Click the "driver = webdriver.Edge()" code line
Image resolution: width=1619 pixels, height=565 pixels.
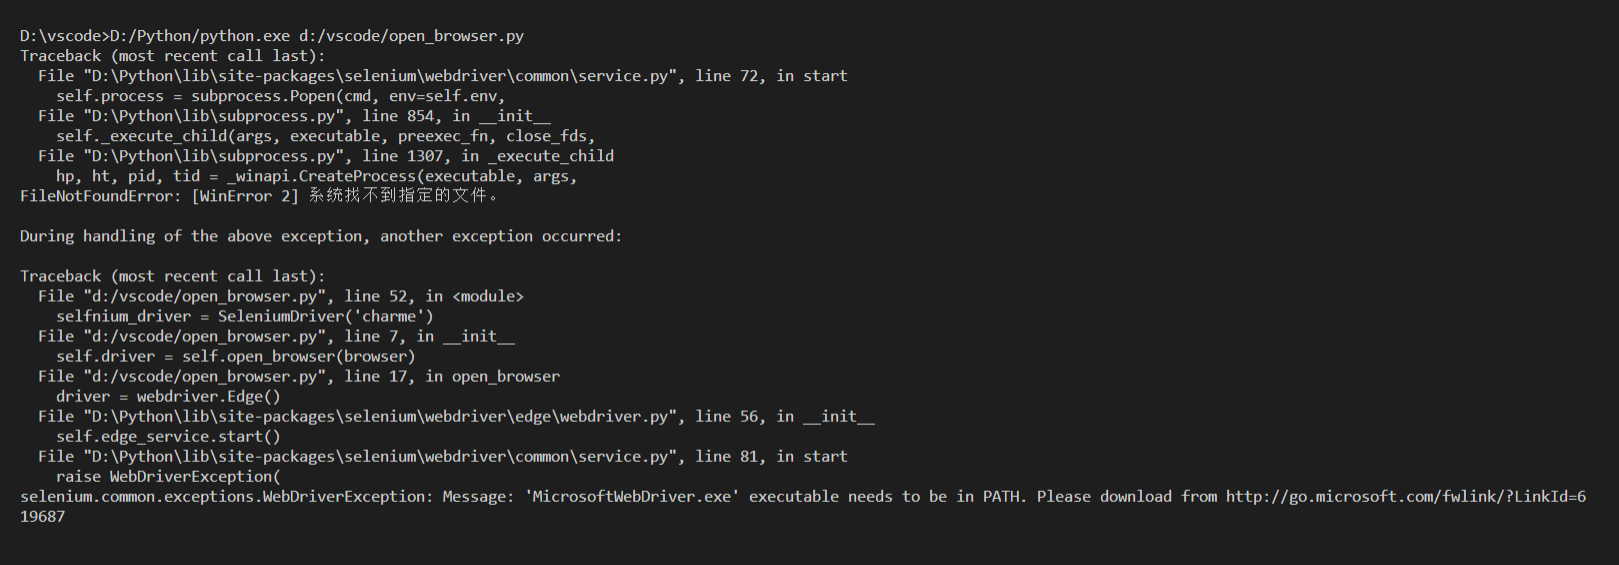click(x=168, y=396)
